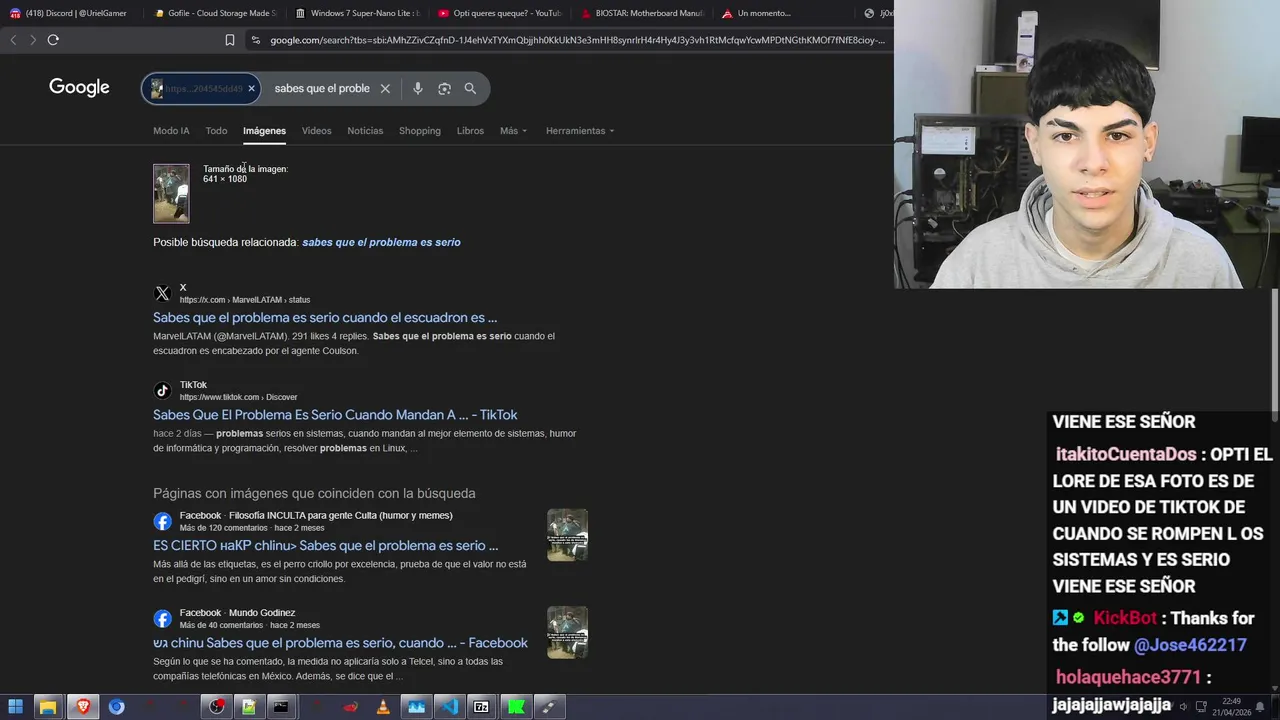
Task: Reload the page with the refresh icon
Action: tap(53, 40)
